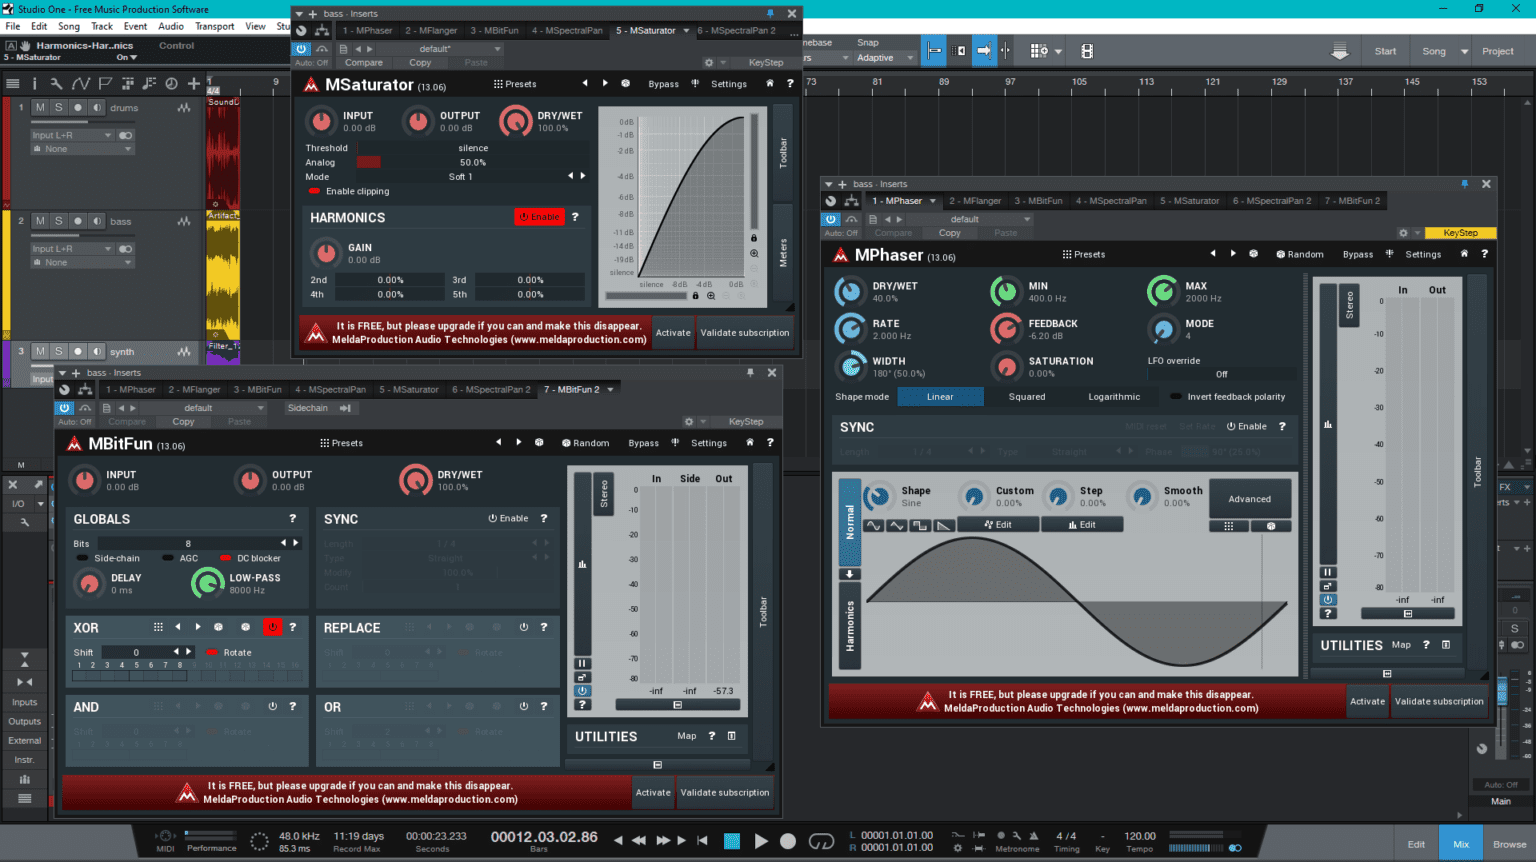Click the Play button in transport bar

click(x=761, y=841)
